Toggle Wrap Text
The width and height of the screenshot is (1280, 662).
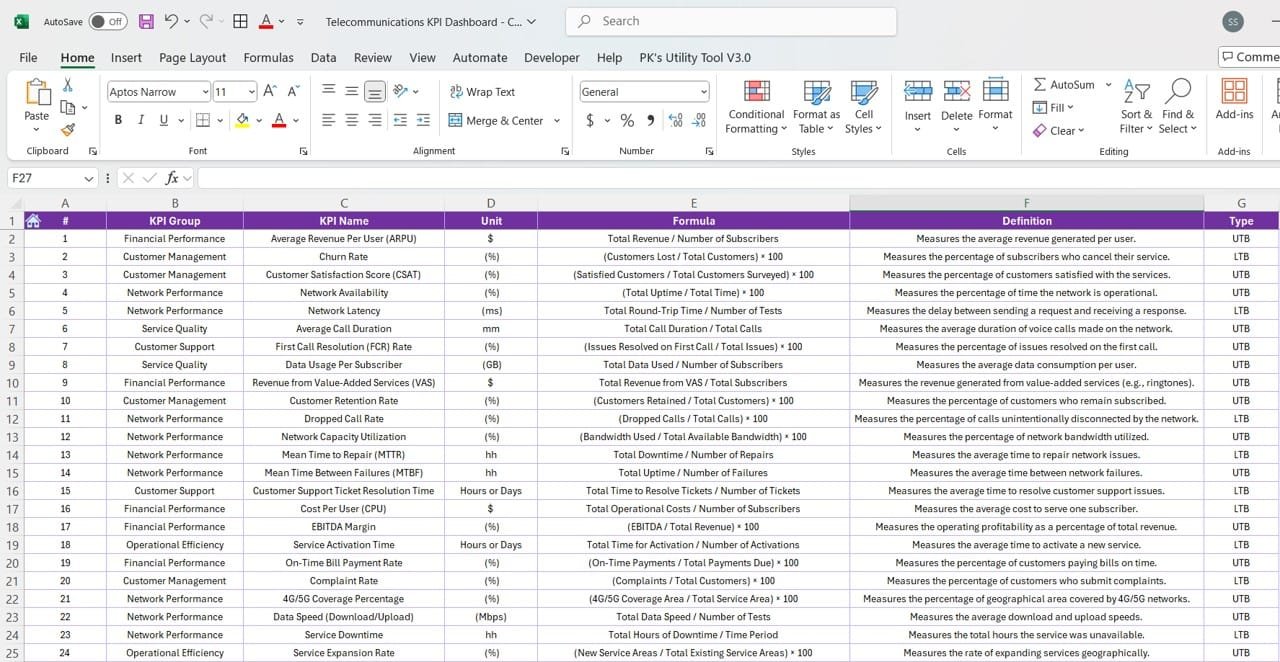pyautogui.click(x=482, y=91)
